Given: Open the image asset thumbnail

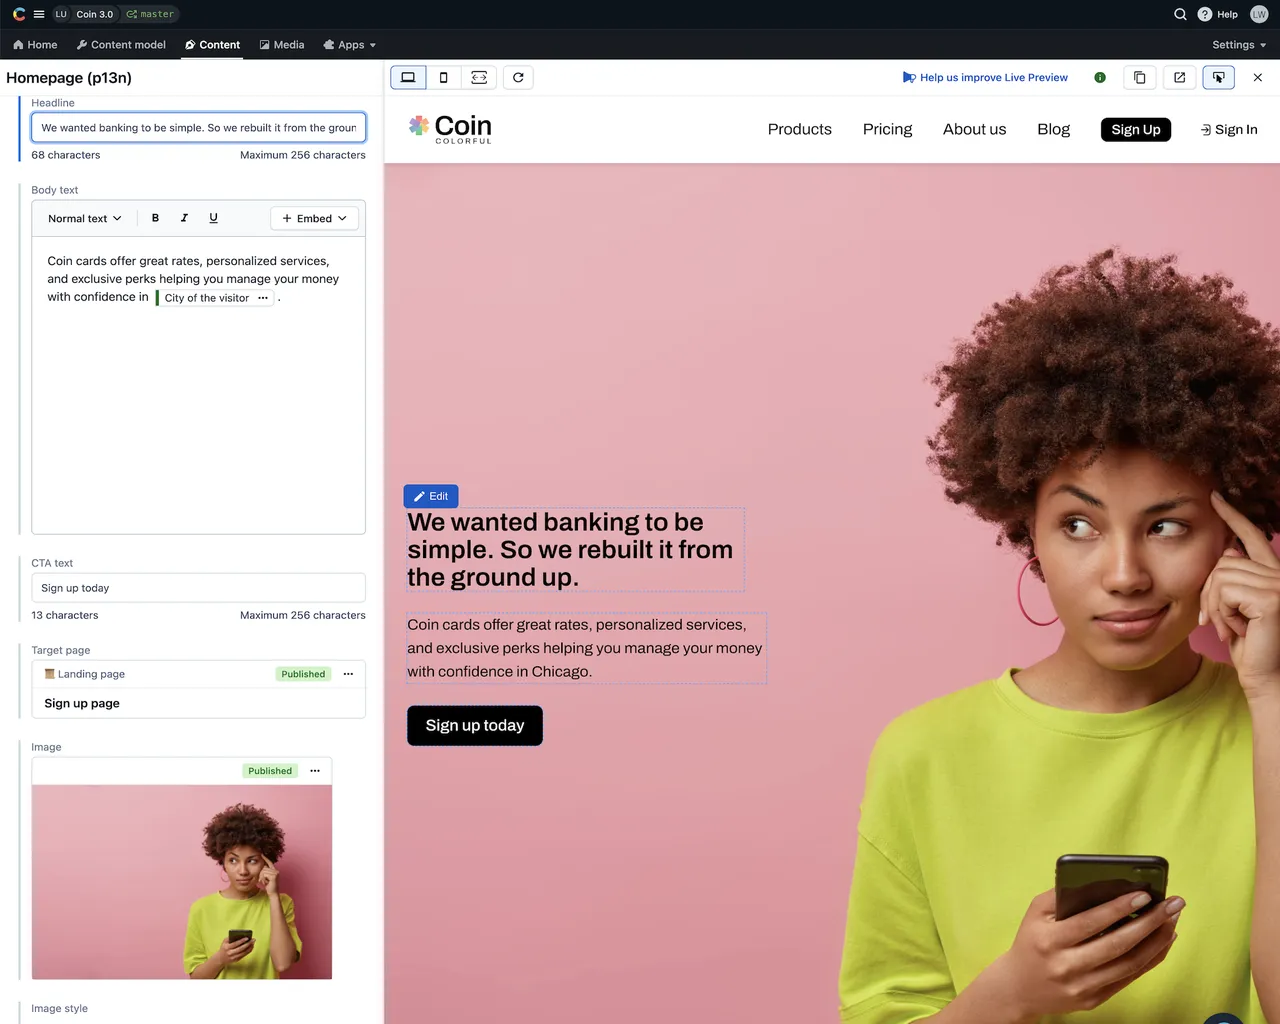Looking at the screenshot, I should [x=182, y=882].
